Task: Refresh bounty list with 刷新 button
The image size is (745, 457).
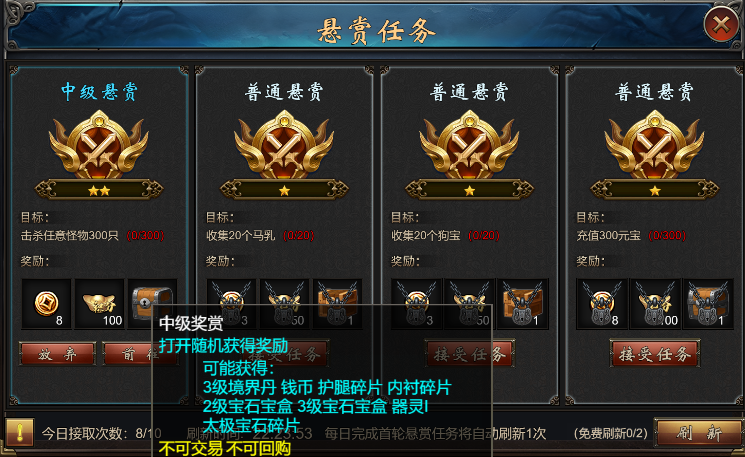Action: 699,432
